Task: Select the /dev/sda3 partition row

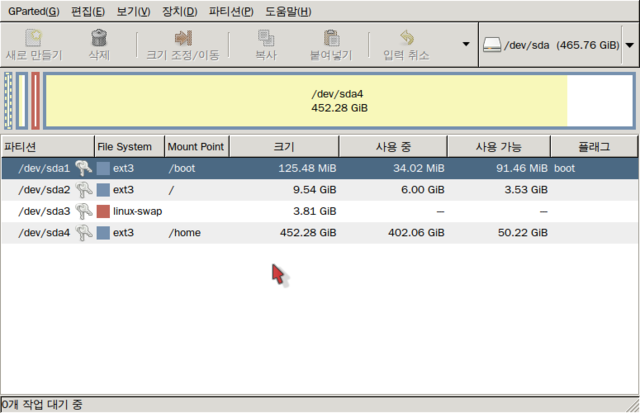Action: [x=320, y=211]
